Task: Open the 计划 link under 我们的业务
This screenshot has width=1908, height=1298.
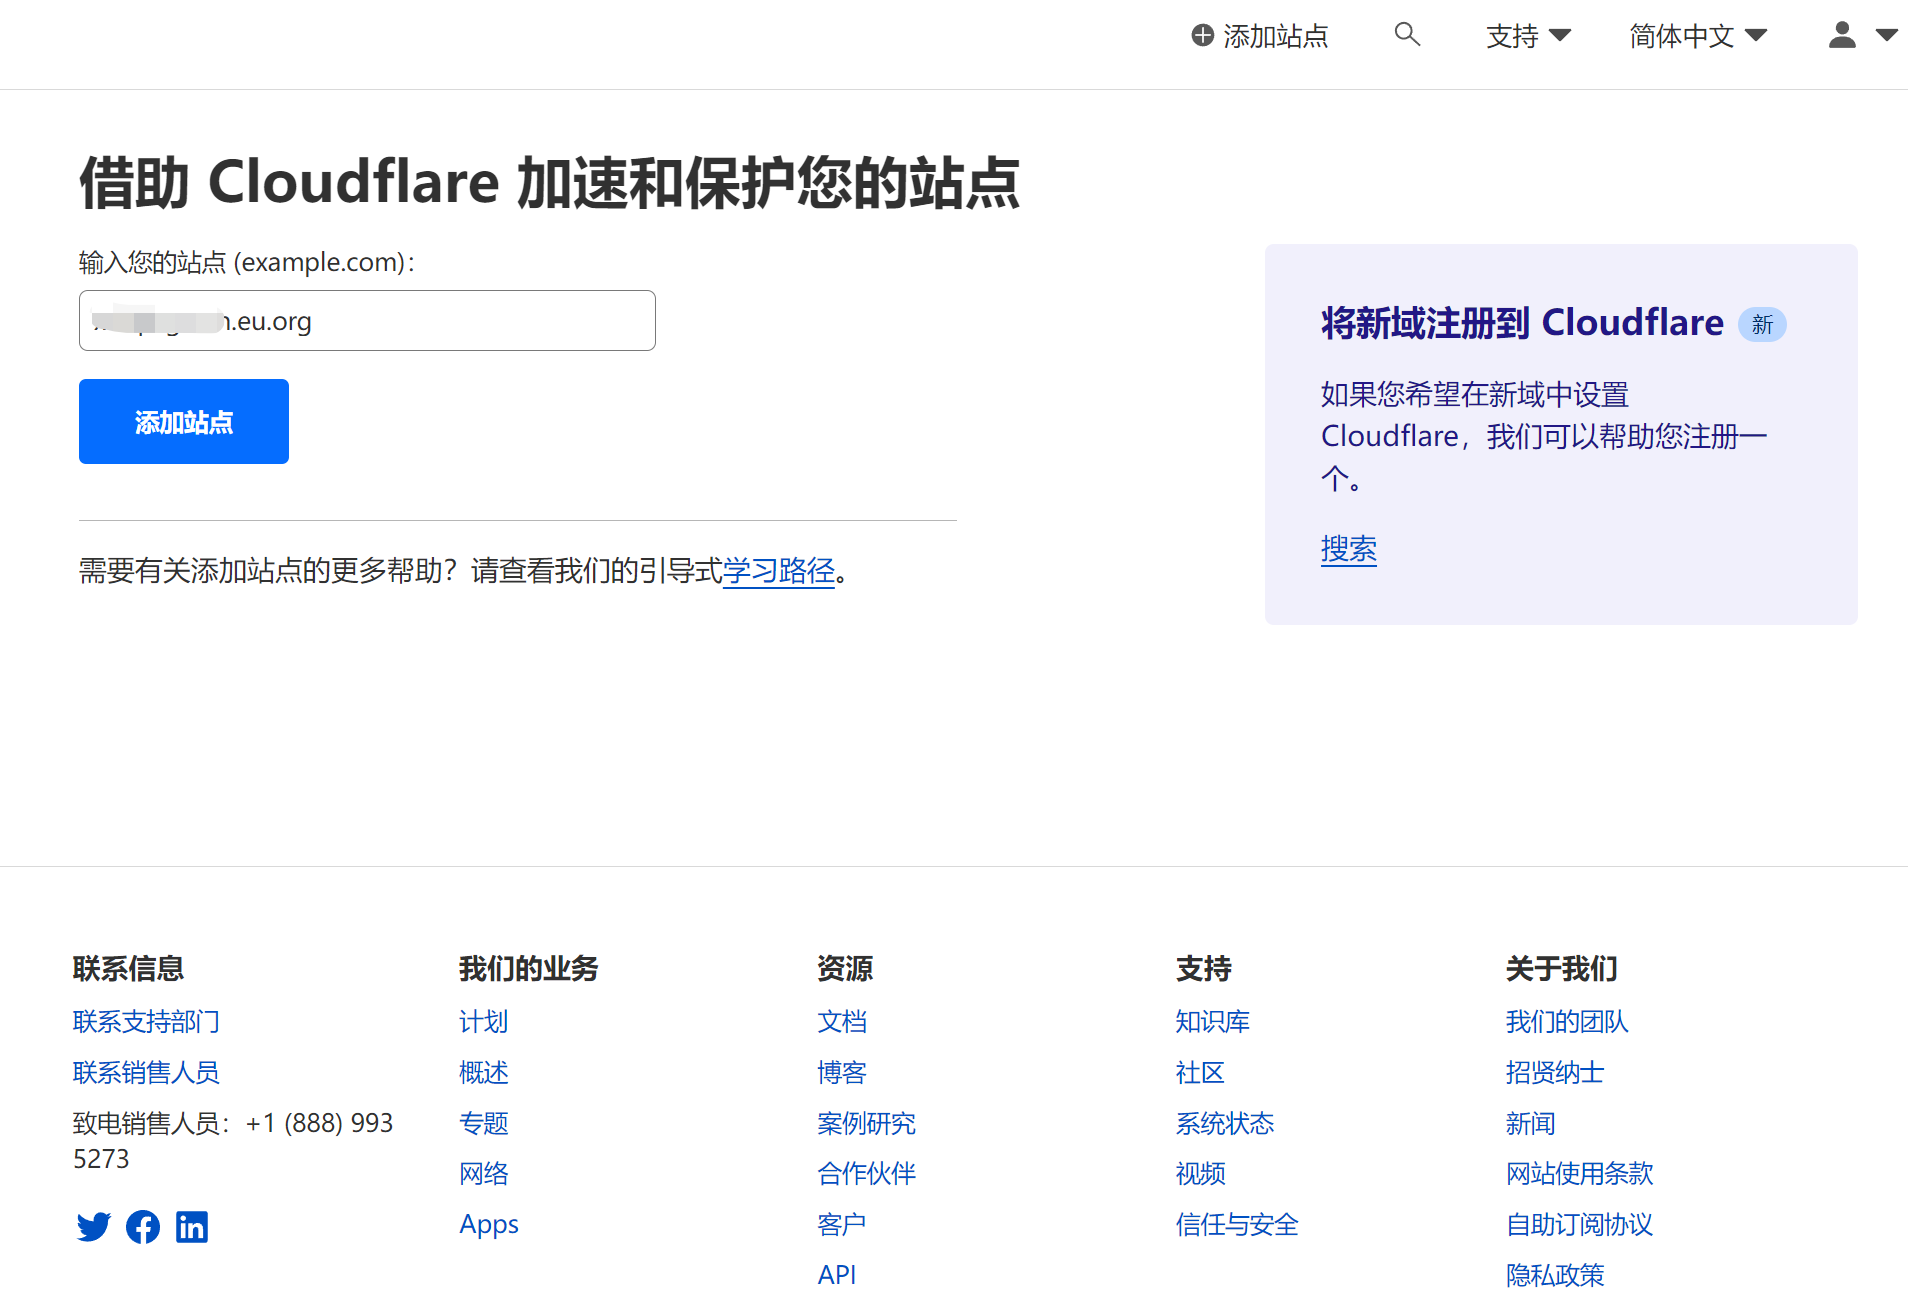Action: click(483, 1021)
